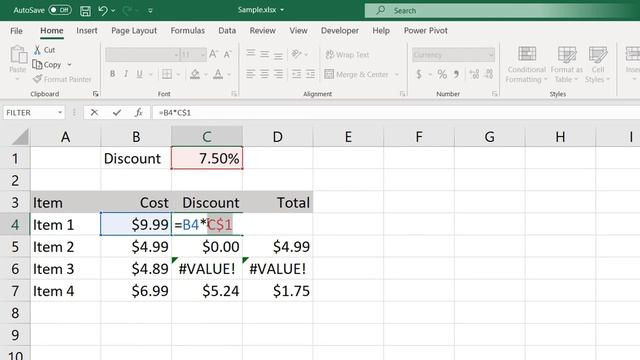The height and width of the screenshot is (360, 640).
Task: Click the Align Right icon
Action: click(x=278, y=74)
